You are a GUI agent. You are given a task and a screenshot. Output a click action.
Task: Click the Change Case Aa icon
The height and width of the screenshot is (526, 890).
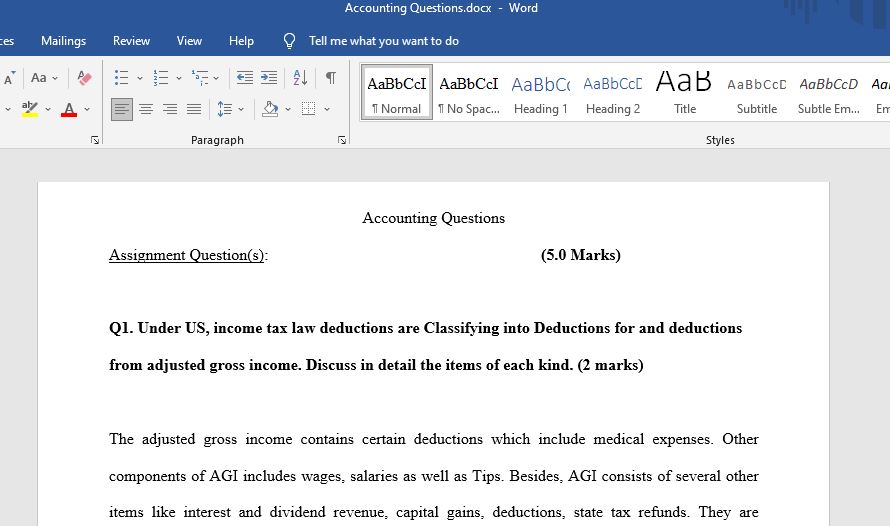[39, 78]
